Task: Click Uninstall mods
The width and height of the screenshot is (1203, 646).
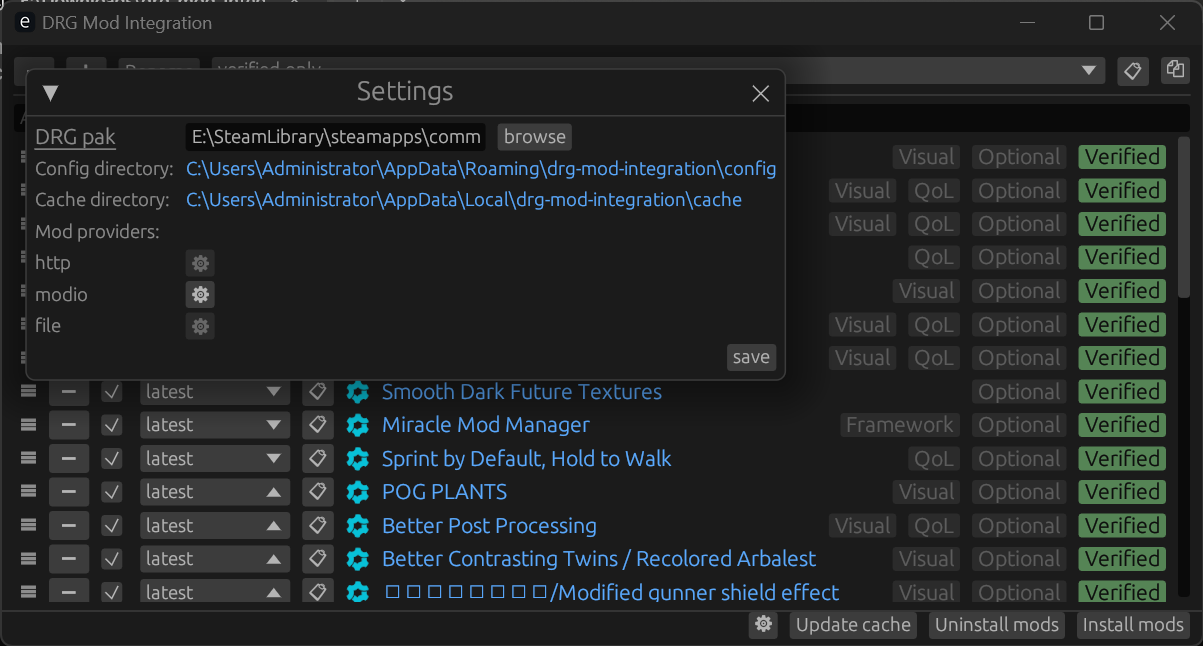Action: 997,625
